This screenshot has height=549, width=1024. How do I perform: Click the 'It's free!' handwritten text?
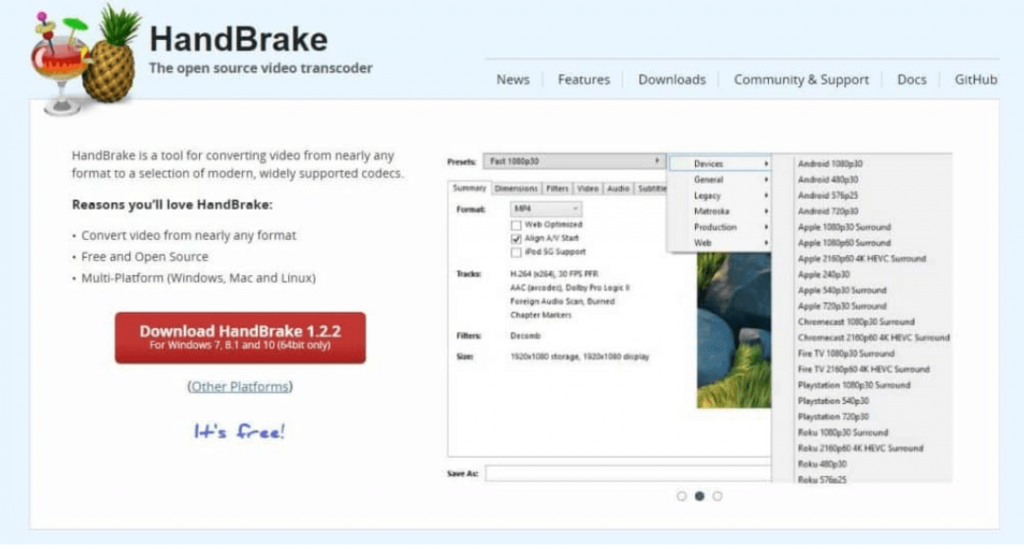click(x=239, y=431)
